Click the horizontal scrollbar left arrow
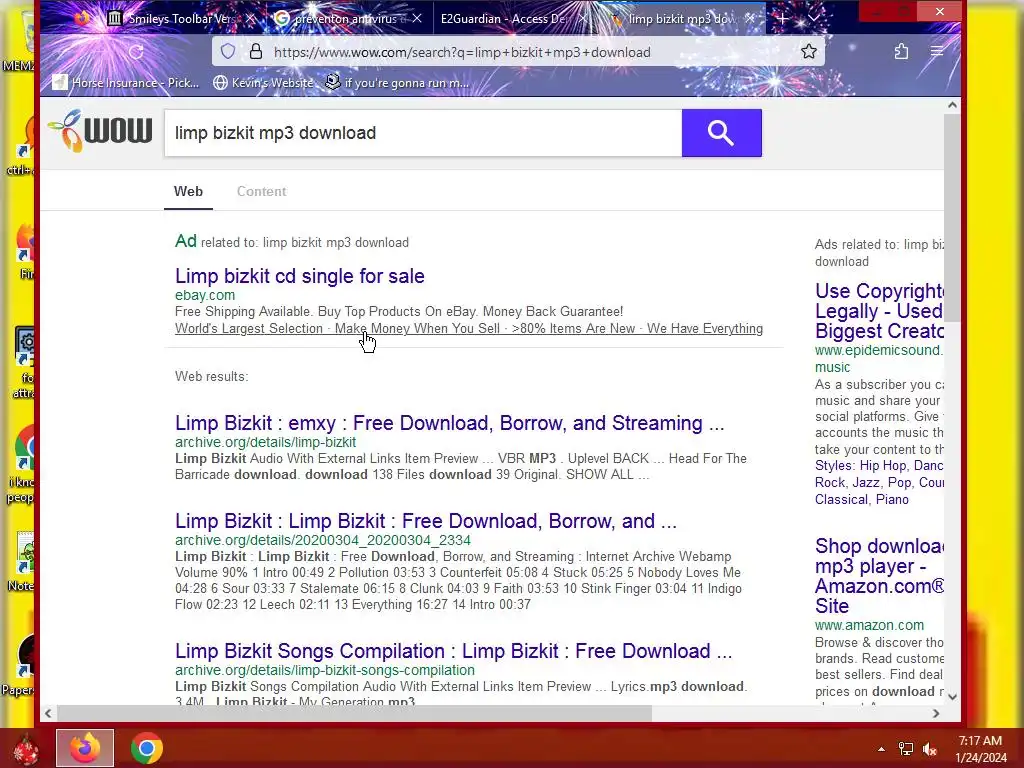Screen dimensions: 1024x768 48,714
